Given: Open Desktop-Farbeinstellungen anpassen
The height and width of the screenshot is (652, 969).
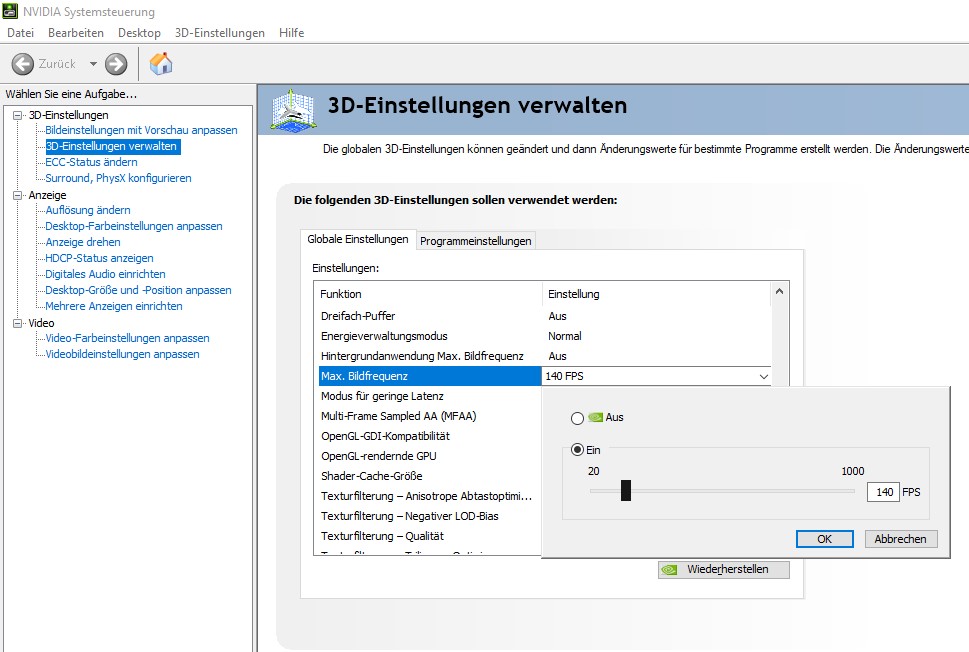Looking at the screenshot, I should pyautogui.click(x=133, y=226).
